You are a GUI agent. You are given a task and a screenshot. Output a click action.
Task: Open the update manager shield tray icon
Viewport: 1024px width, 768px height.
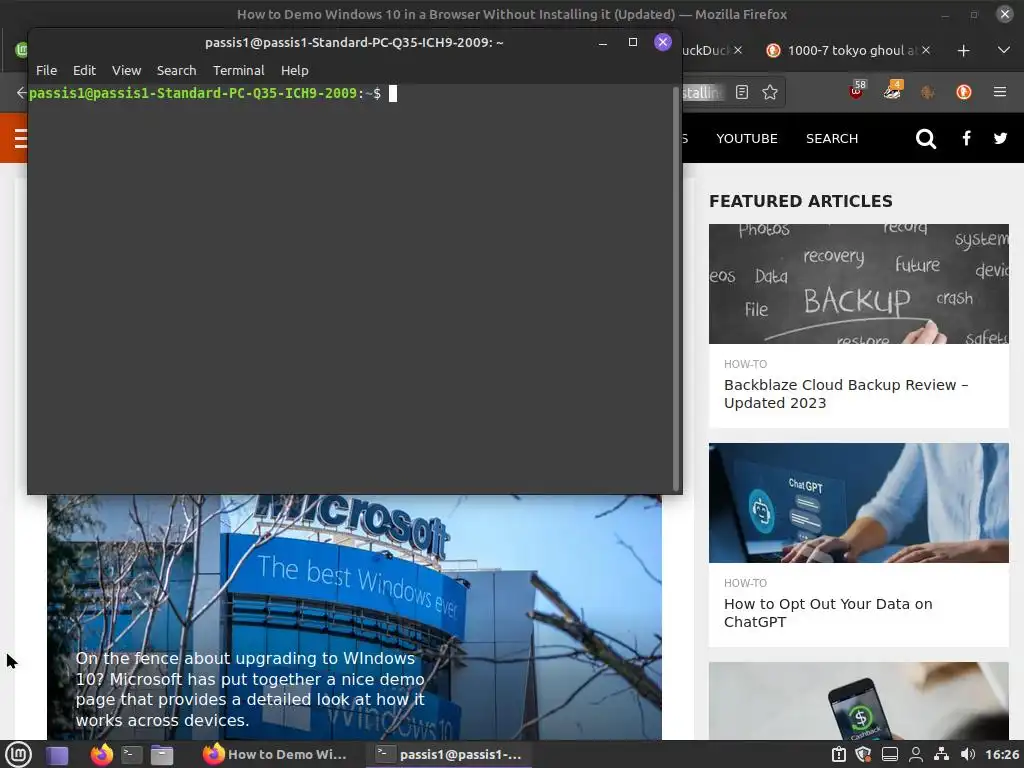863,755
